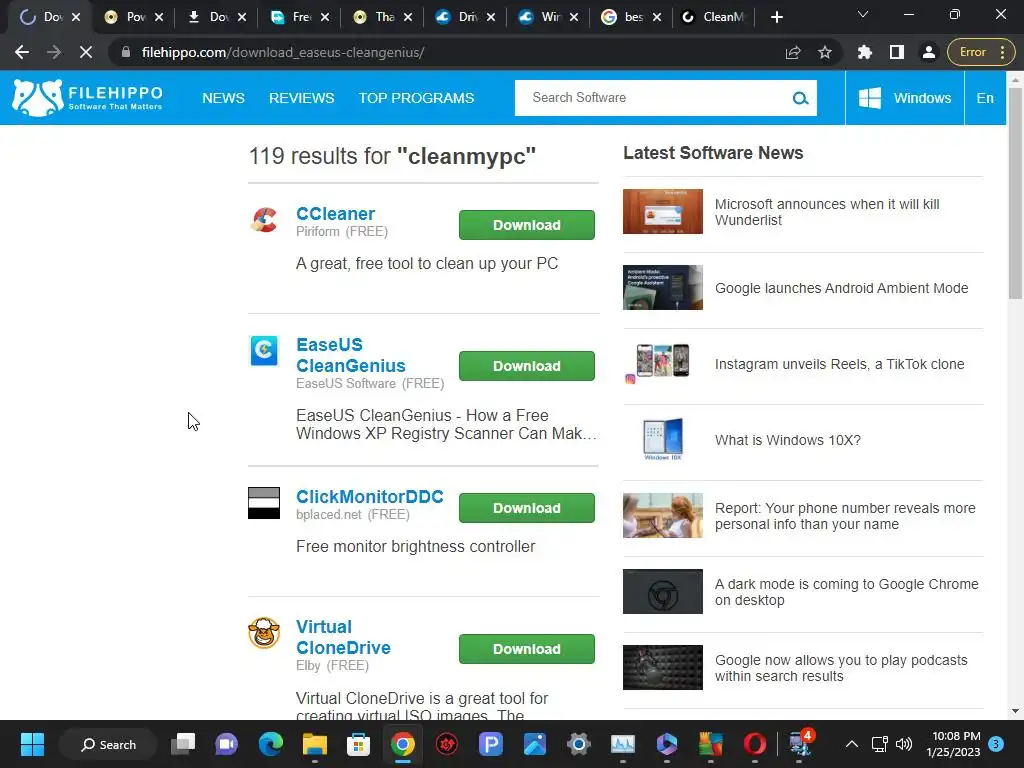Screen dimensions: 1024x768
Task: Switch to the CleanM browser tab
Action: pyautogui.click(x=713, y=17)
